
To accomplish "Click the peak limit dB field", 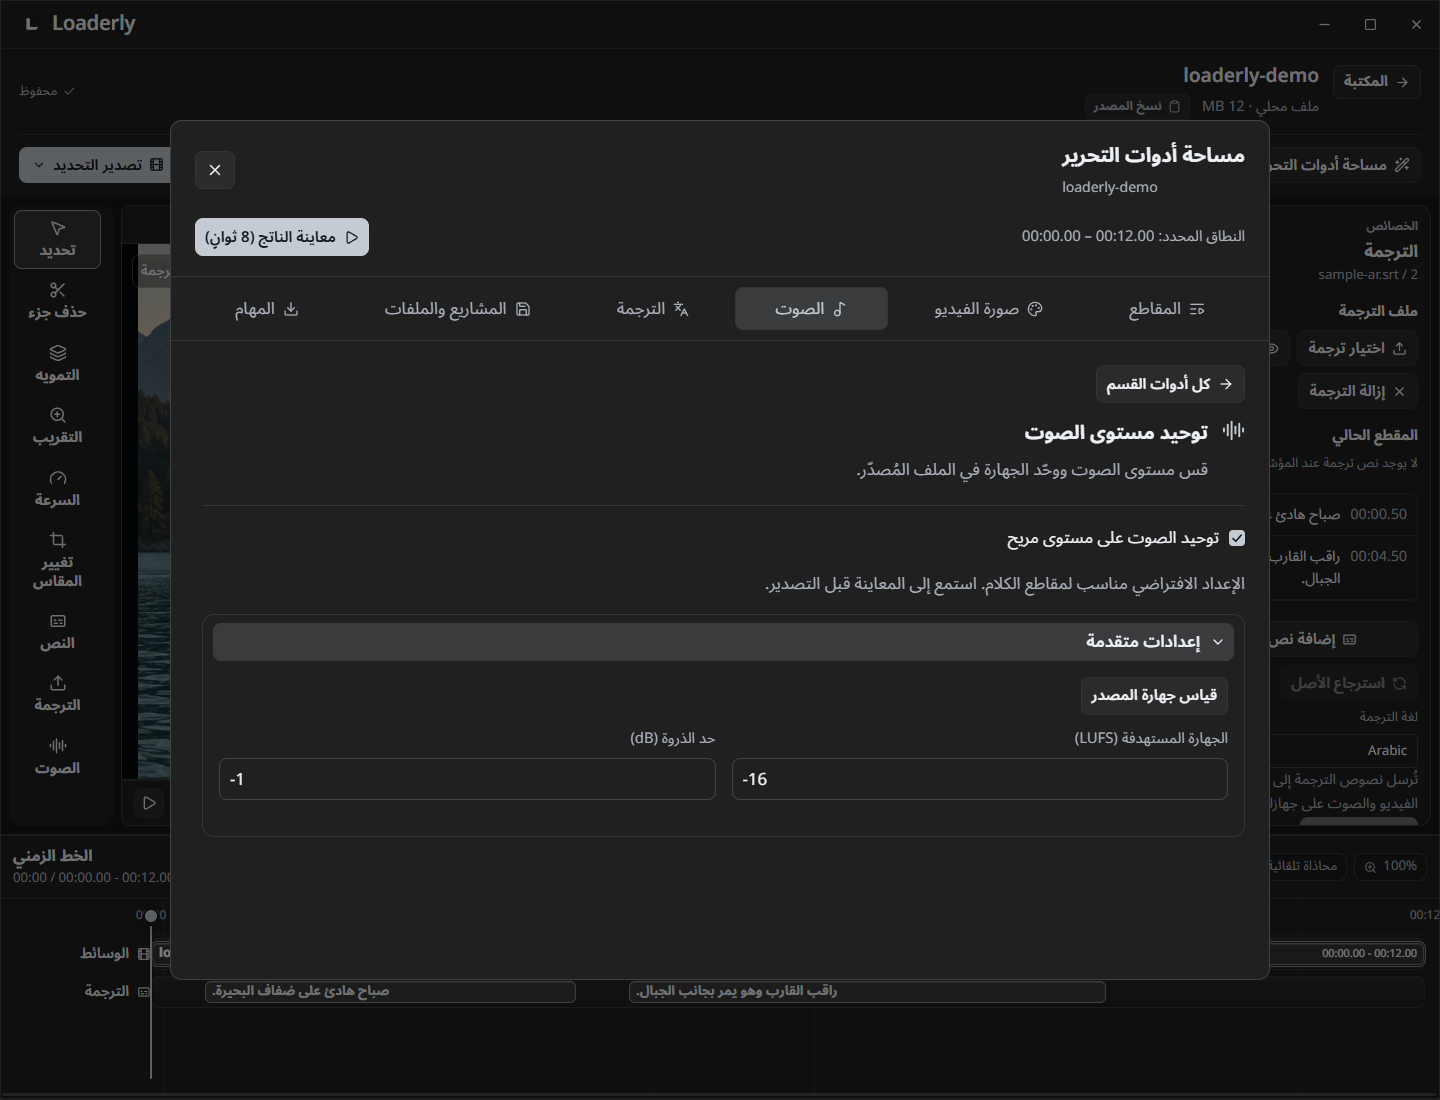I will coord(467,779).
